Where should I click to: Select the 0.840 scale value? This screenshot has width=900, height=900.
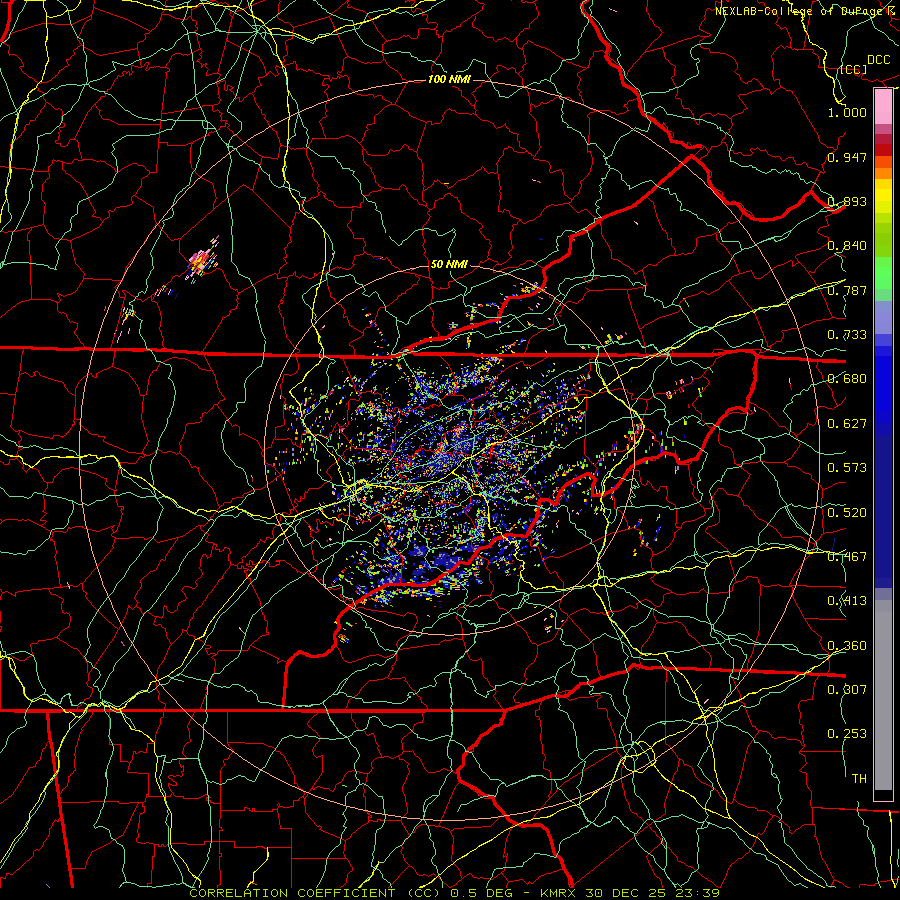coord(847,246)
